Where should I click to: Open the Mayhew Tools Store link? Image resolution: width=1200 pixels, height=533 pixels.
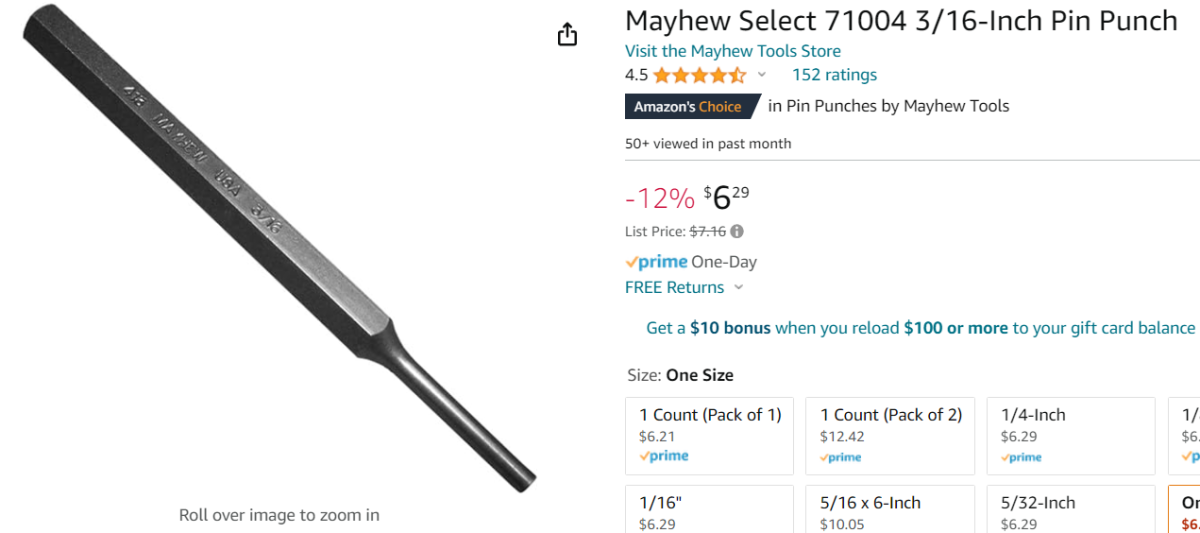pyautogui.click(x=732, y=51)
